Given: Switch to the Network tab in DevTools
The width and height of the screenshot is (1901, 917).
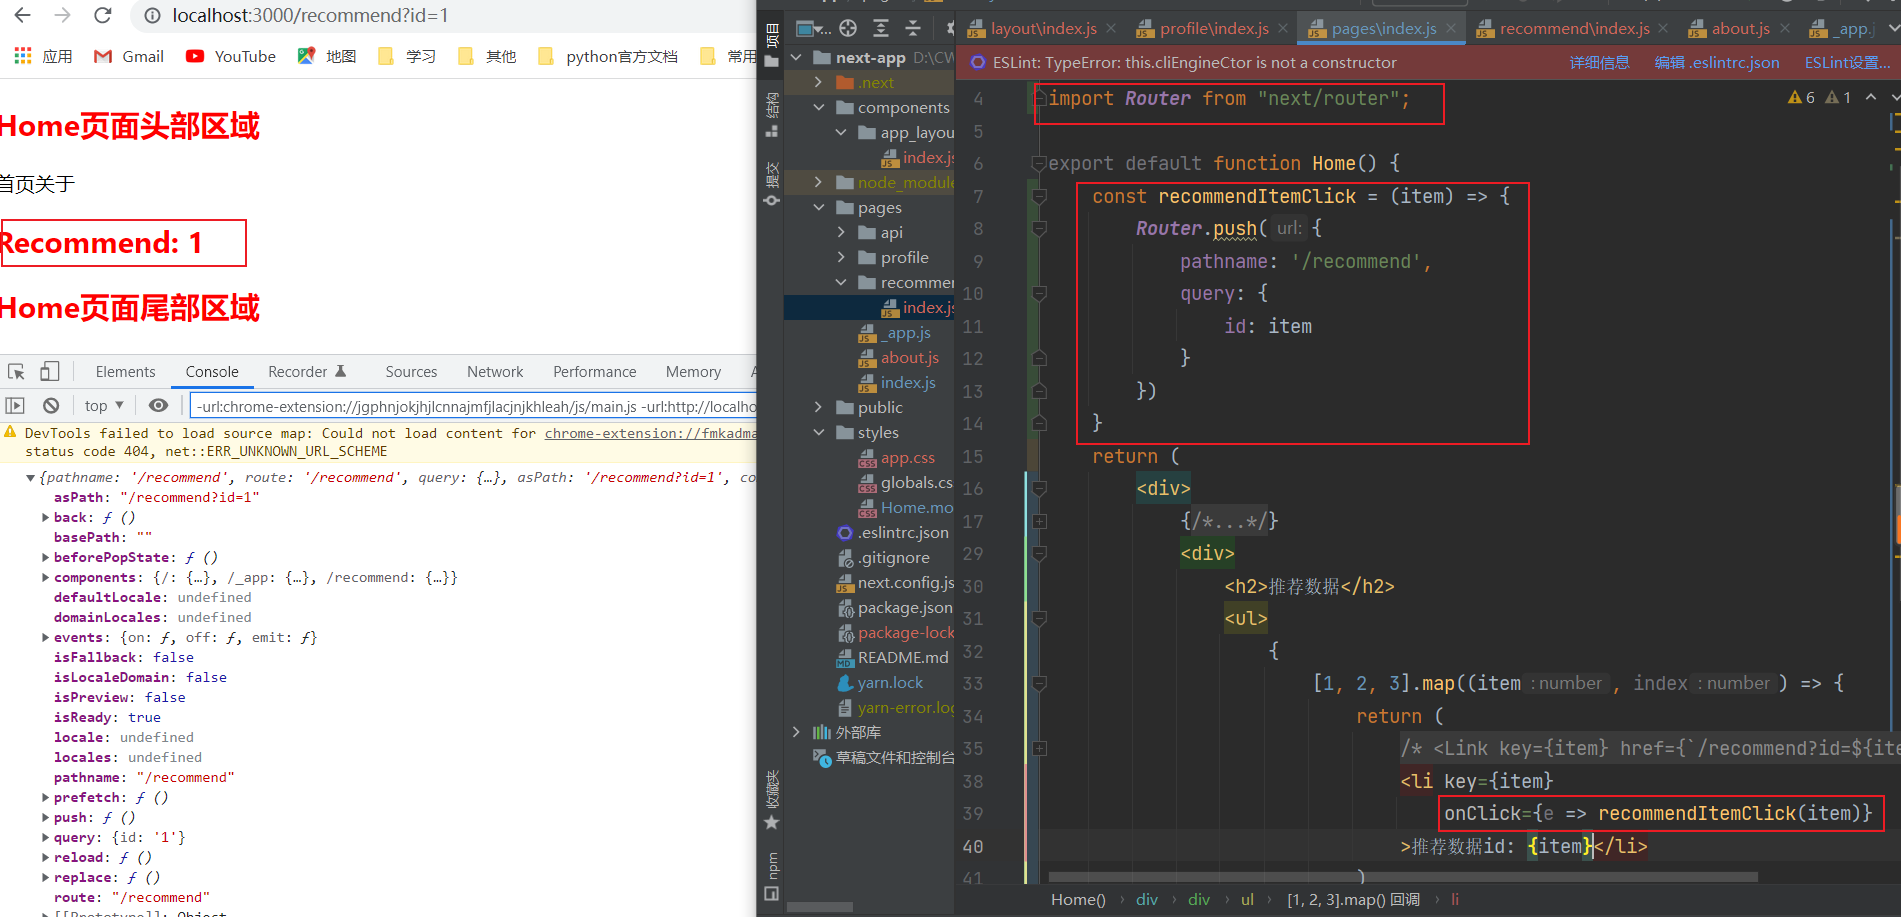Looking at the screenshot, I should click(x=495, y=372).
